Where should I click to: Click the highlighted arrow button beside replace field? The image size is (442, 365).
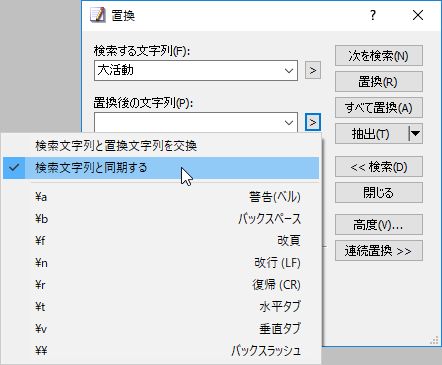click(313, 122)
